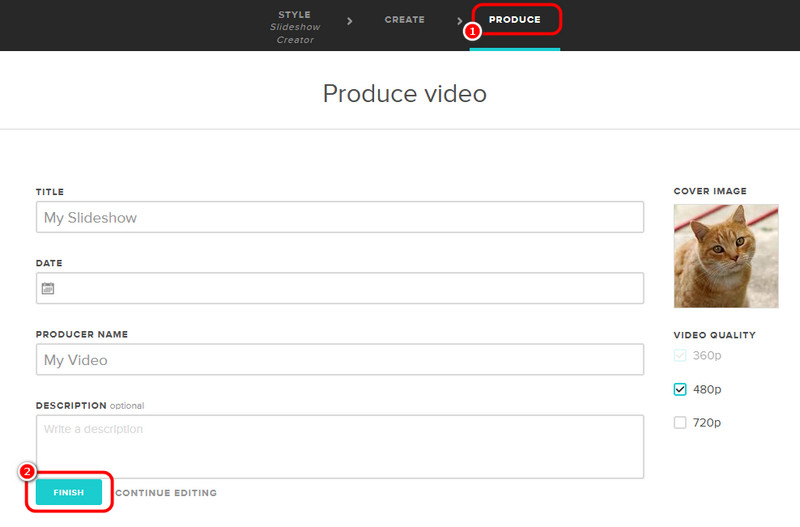800x527 pixels.
Task: Enable 720p video quality
Action: click(680, 422)
